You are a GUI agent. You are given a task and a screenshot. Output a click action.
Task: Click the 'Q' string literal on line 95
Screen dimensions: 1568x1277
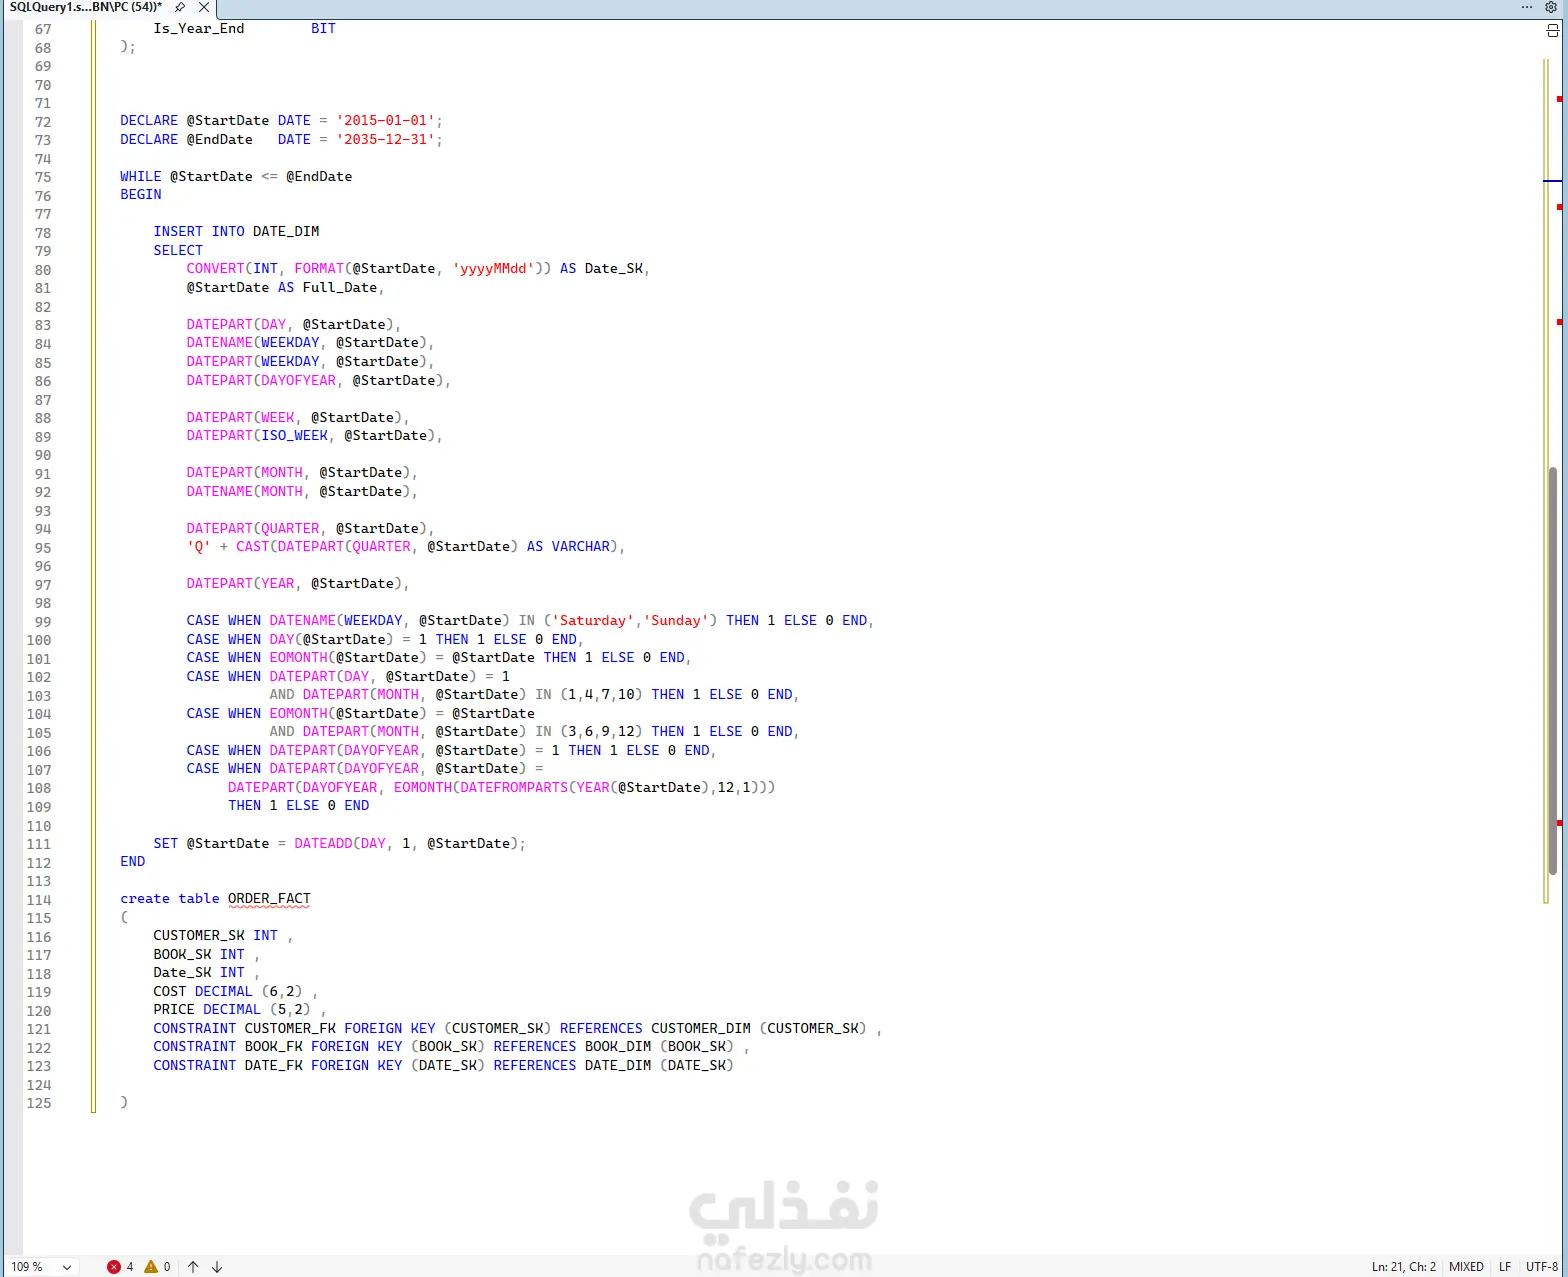(199, 546)
